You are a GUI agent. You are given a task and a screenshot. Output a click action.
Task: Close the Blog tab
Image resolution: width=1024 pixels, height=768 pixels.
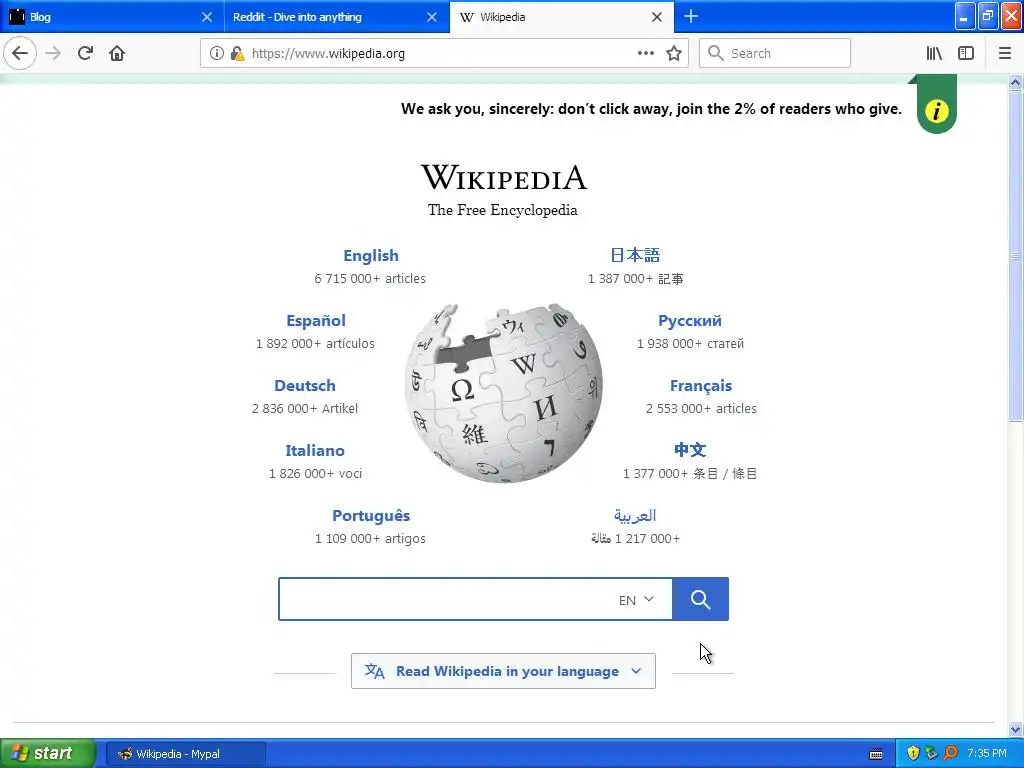pyautogui.click(x=206, y=17)
